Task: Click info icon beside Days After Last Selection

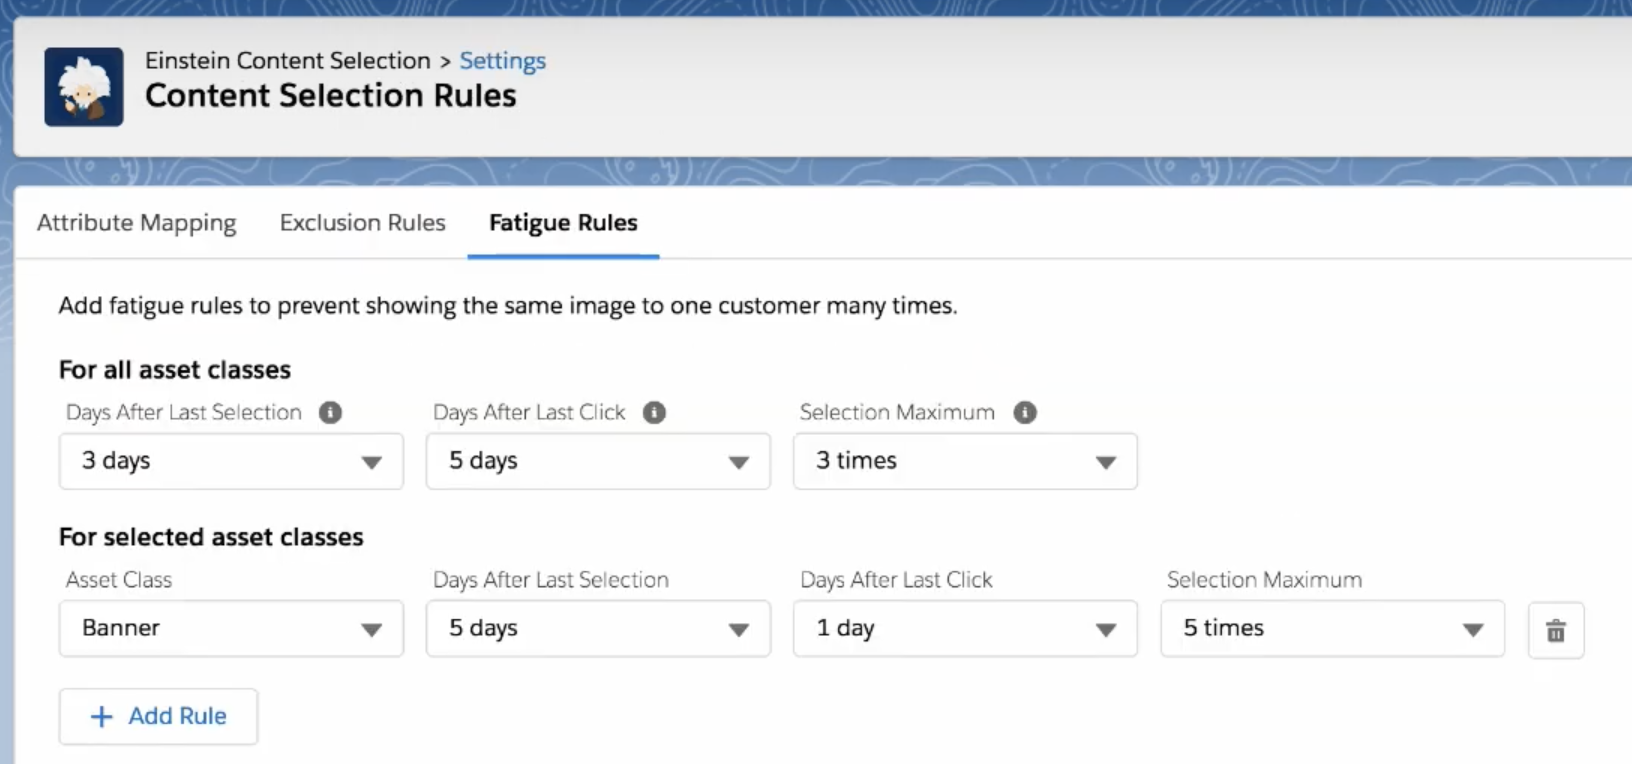Action: point(330,412)
